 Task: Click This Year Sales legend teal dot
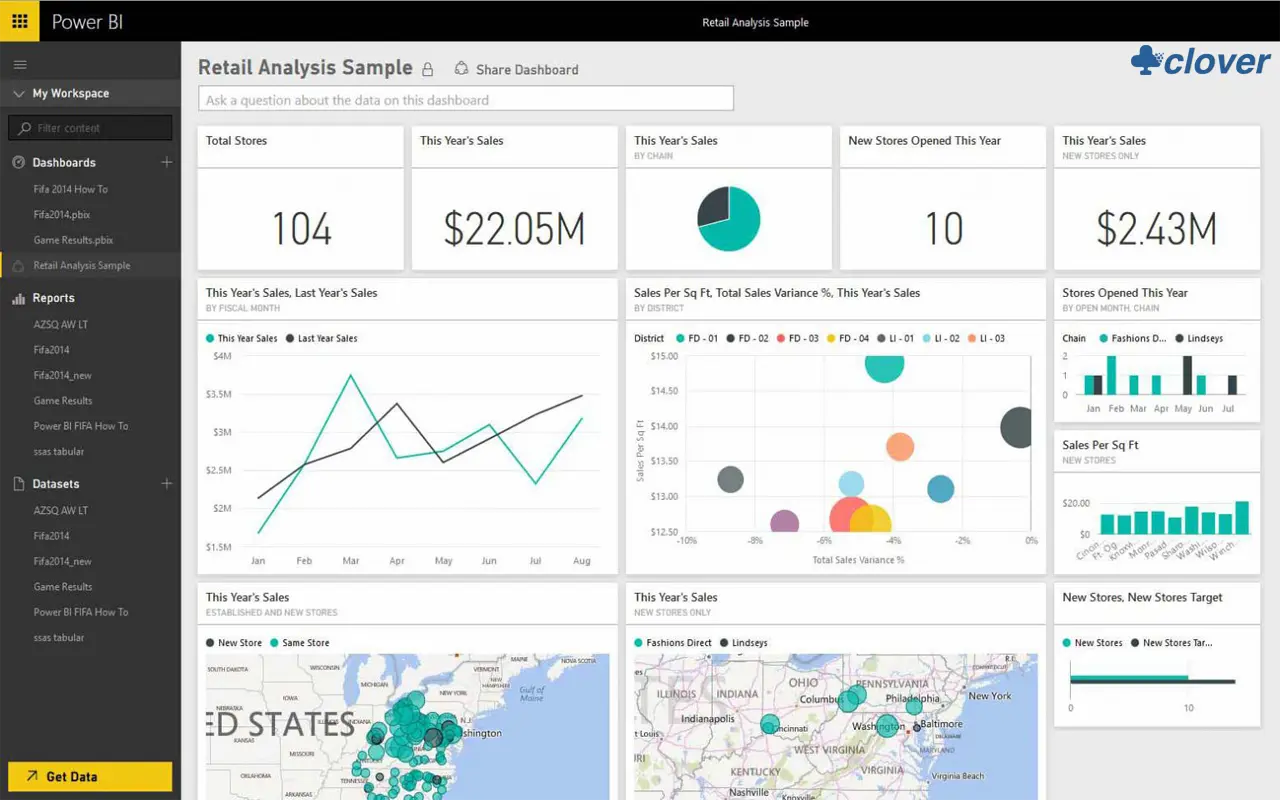click(x=210, y=338)
